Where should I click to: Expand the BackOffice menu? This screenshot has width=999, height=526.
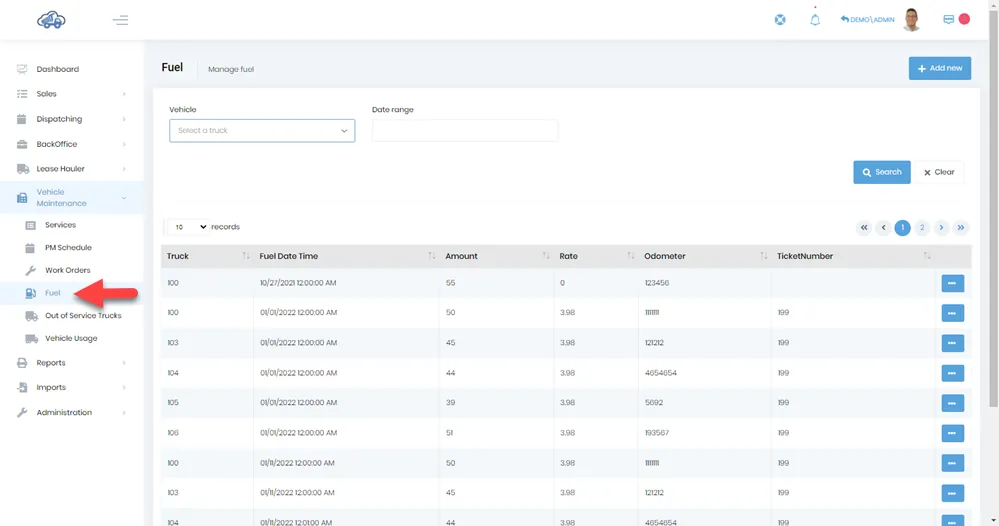click(71, 144)
